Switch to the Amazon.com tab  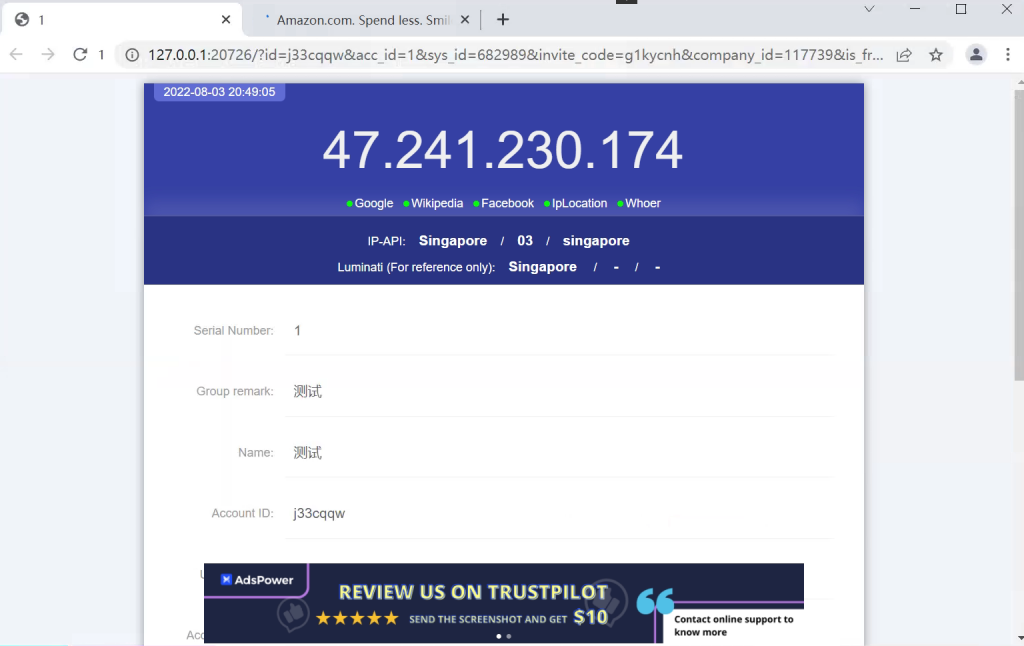[360, 20]
